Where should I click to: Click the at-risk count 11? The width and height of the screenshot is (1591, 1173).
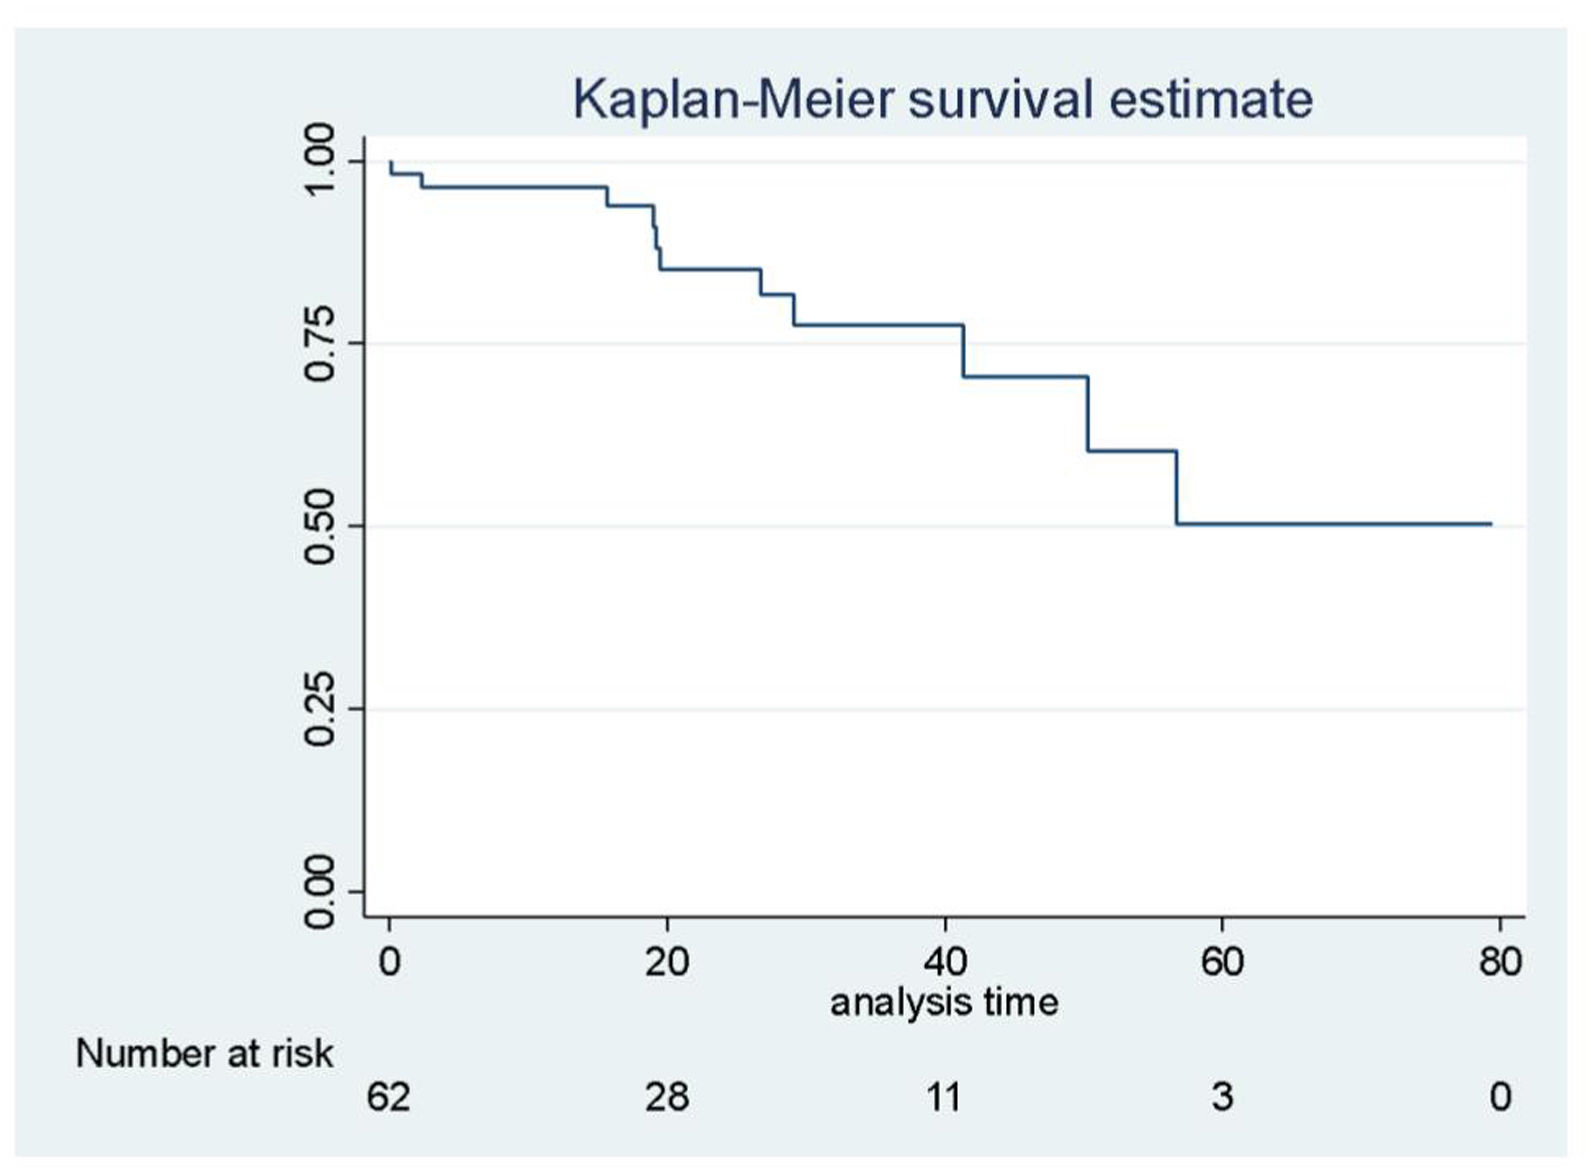point(944,1097)
